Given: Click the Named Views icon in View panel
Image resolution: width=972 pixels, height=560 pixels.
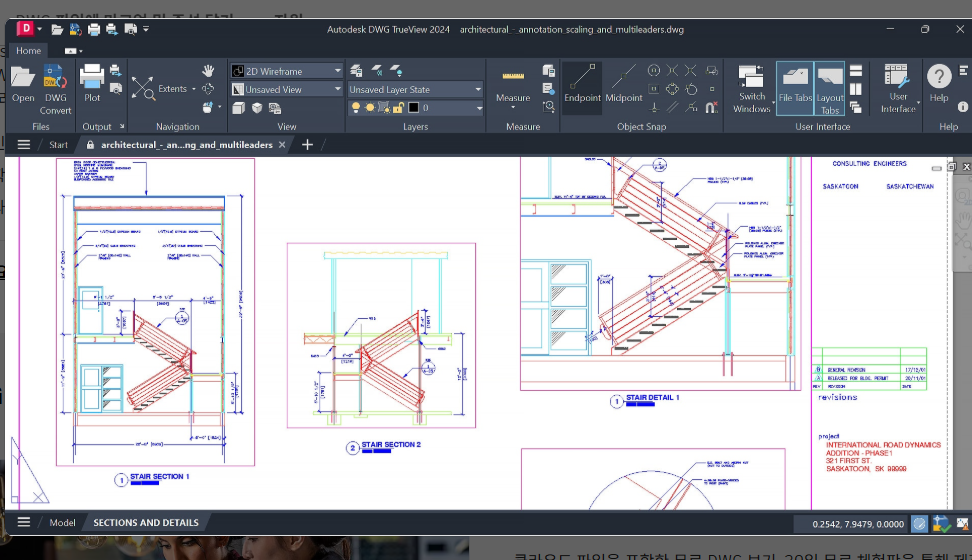Looking at the screenshot, I should (x=275, y=108).
